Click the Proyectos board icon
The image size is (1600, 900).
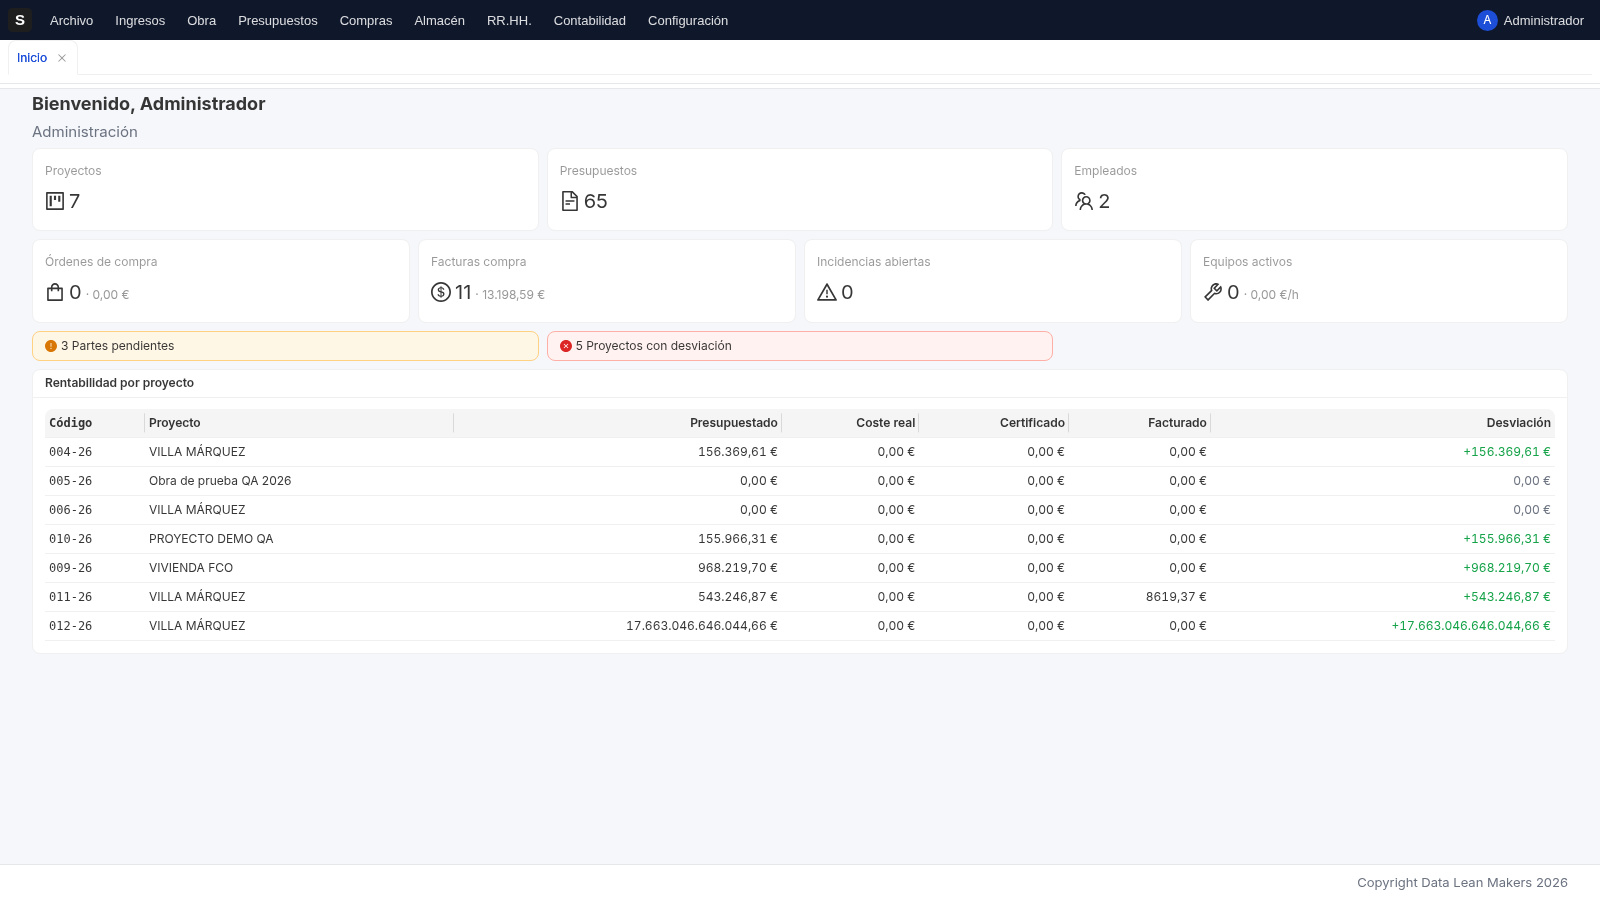(x=55, y=201)
